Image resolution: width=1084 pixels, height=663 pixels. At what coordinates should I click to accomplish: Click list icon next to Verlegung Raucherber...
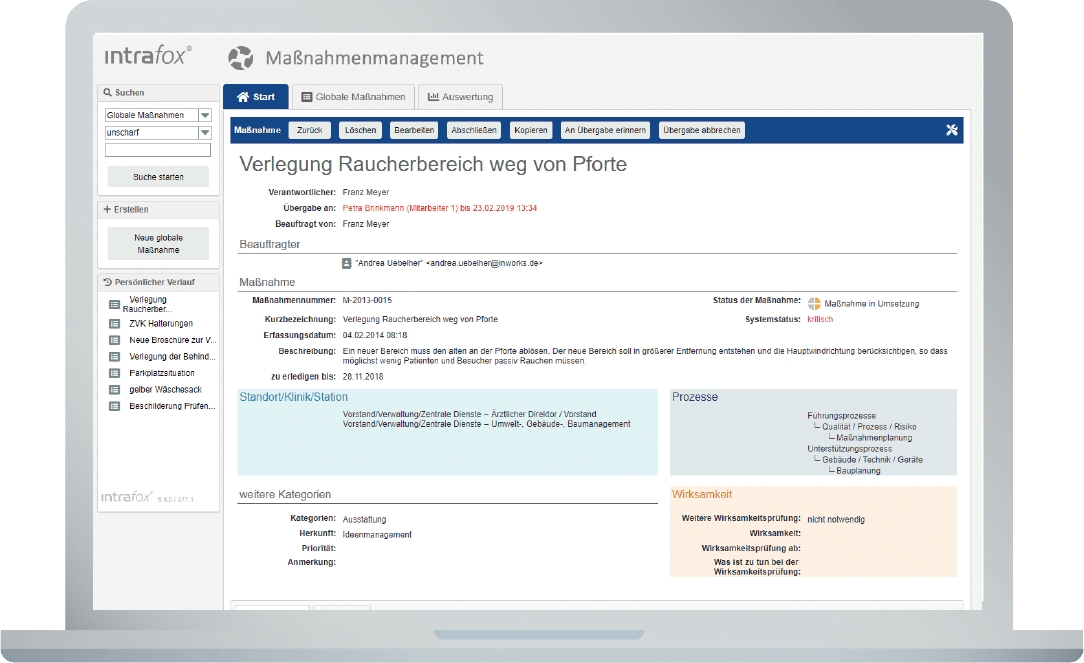point(115,304)
